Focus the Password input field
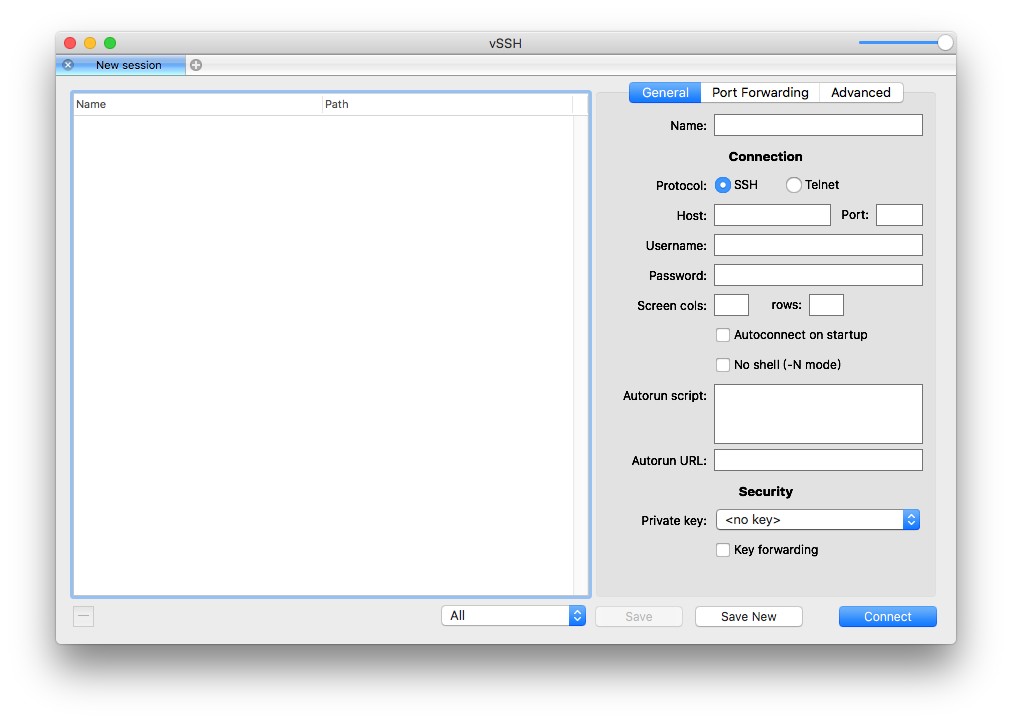 click(818, 275)
